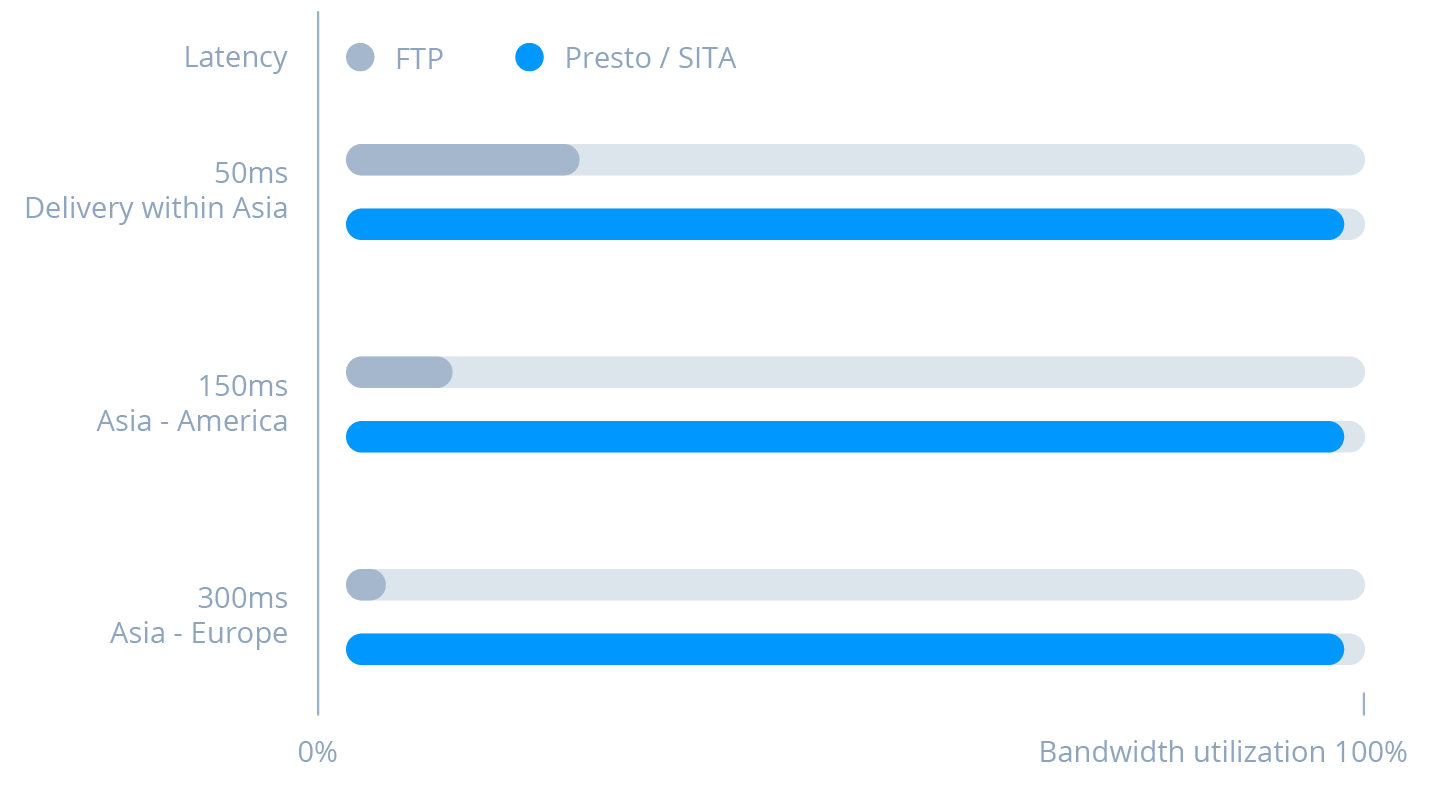Select the FTP legend label

[419, 59]
